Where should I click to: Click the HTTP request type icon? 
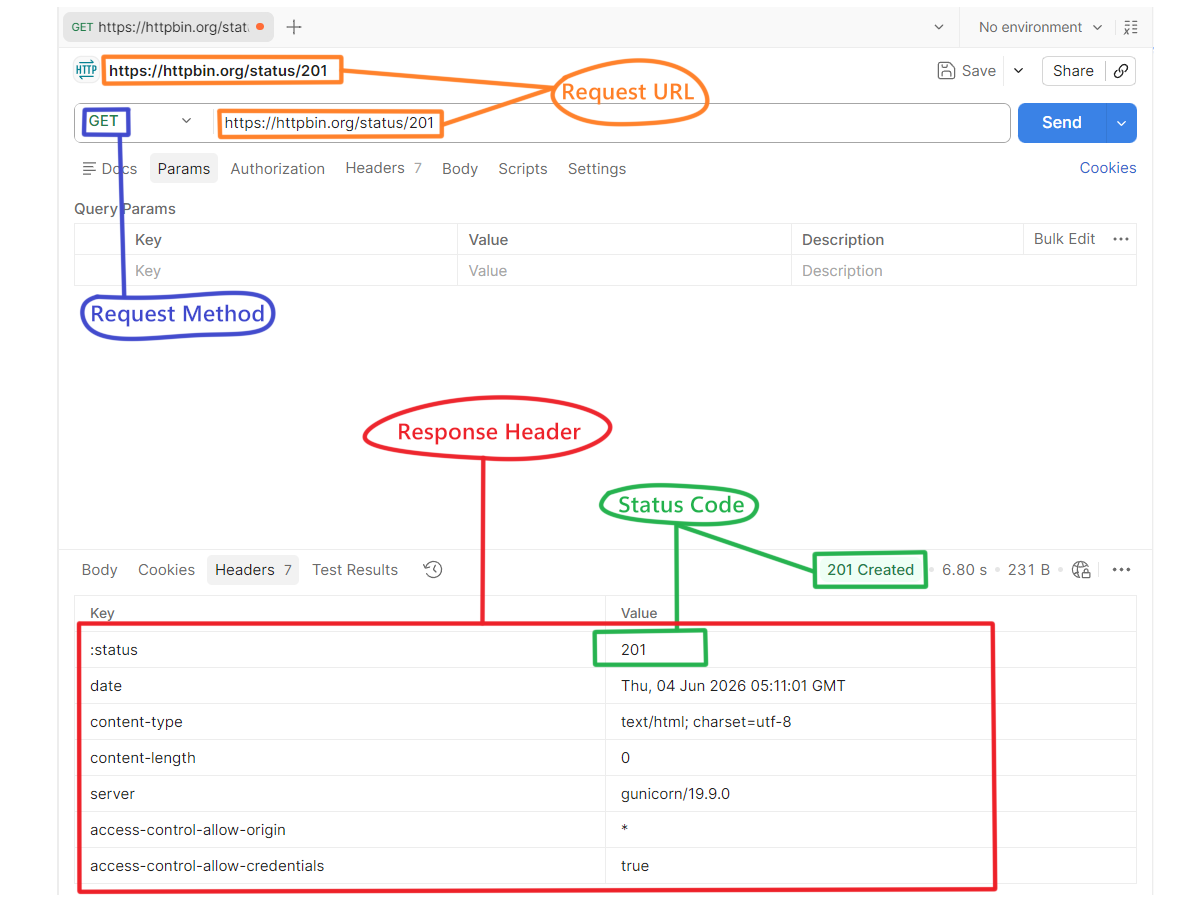[x=86, y=70]
